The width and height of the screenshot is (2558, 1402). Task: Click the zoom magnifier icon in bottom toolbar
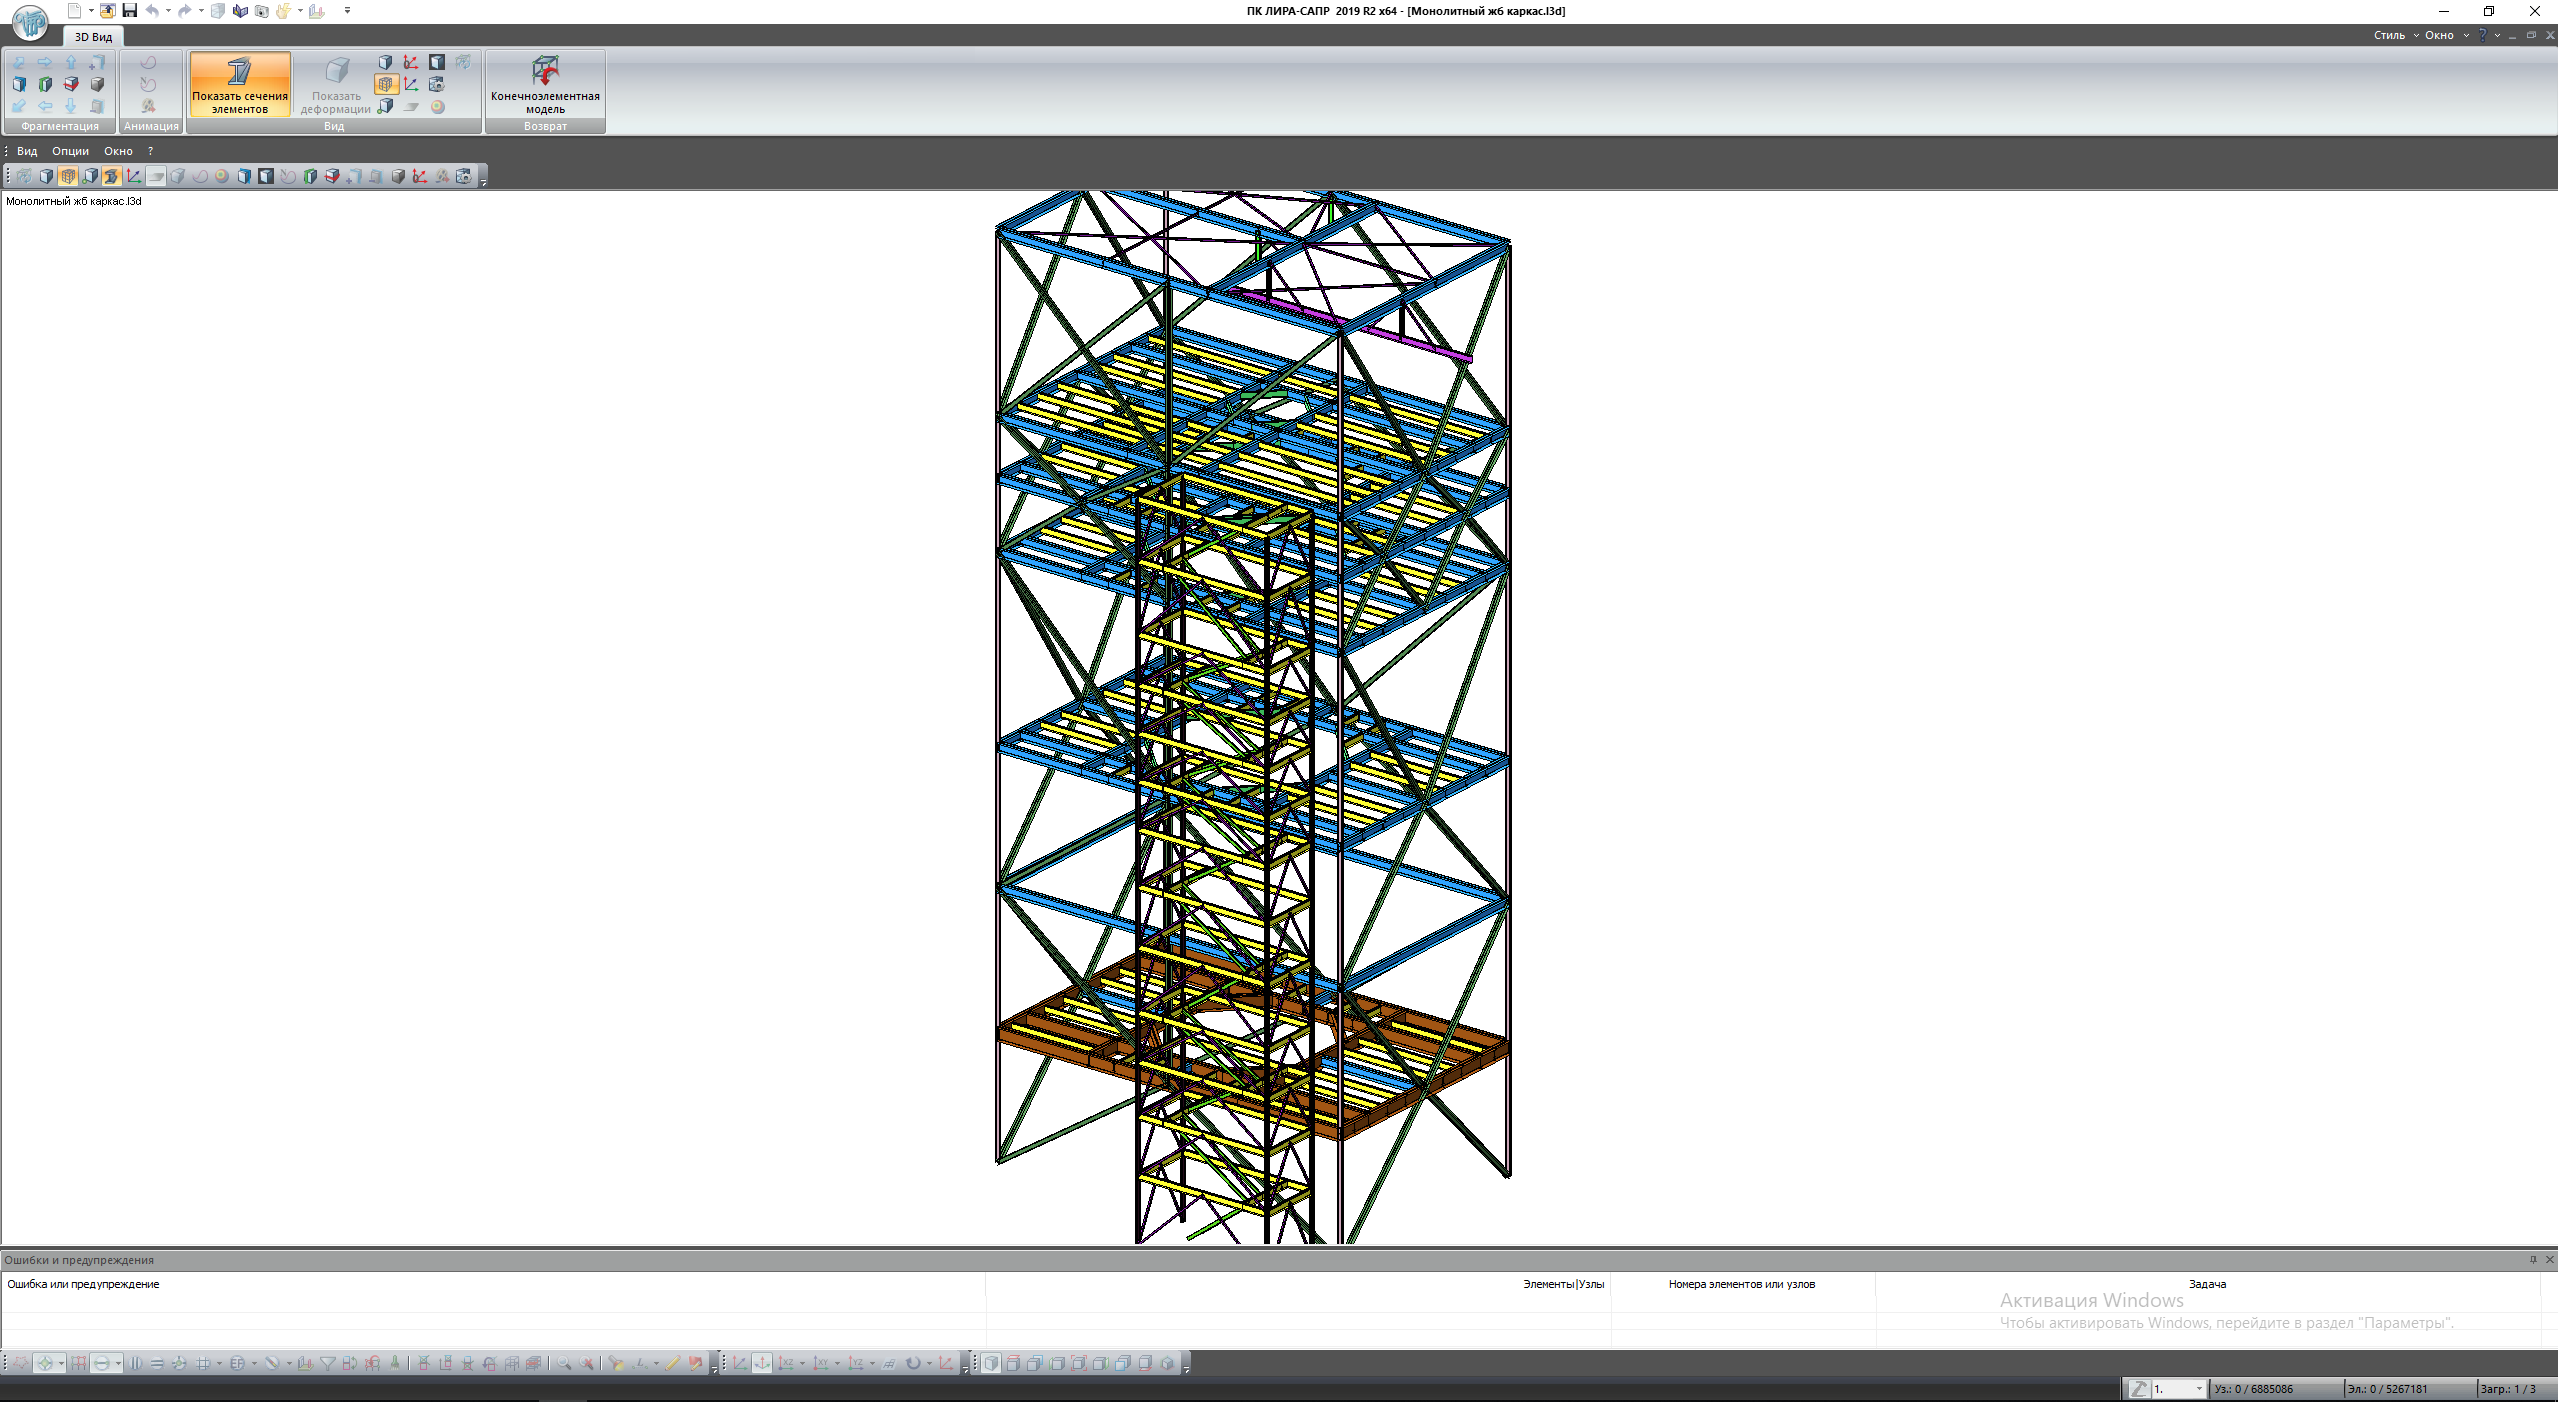click(x=564, y=1363)
